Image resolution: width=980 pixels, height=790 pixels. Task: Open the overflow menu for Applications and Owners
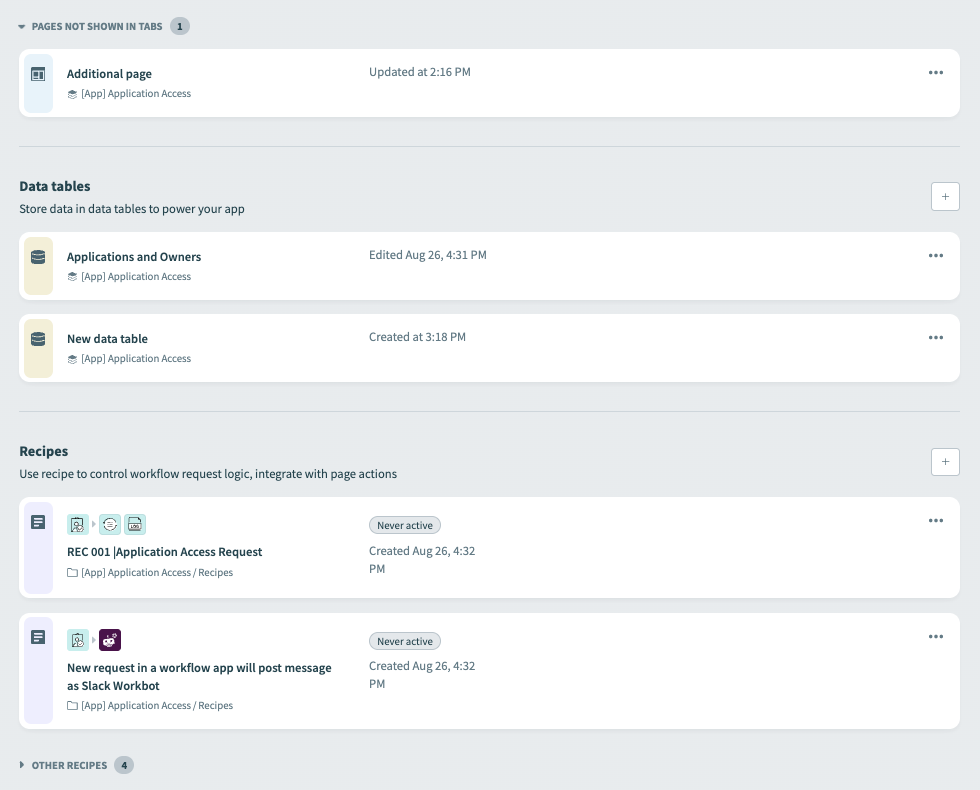coord(936,255)
